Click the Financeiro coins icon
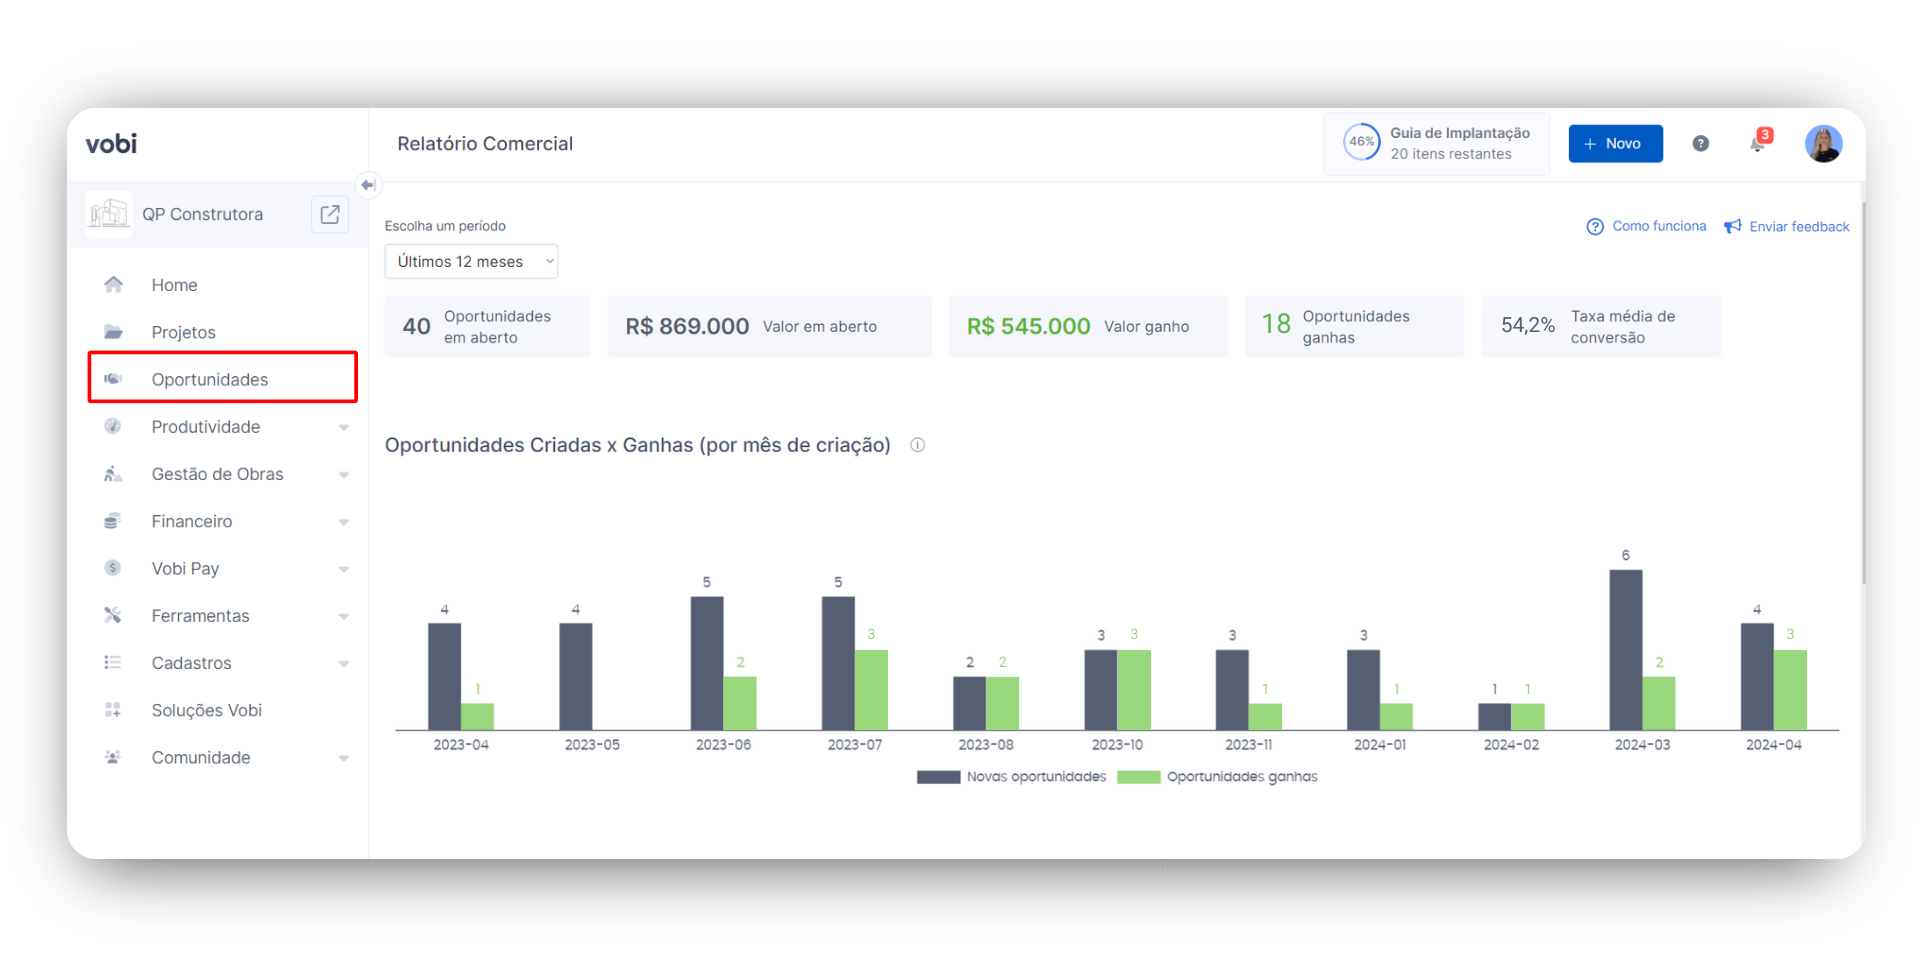This screenshot has width=1920, height=970. (x=113, y=521)
